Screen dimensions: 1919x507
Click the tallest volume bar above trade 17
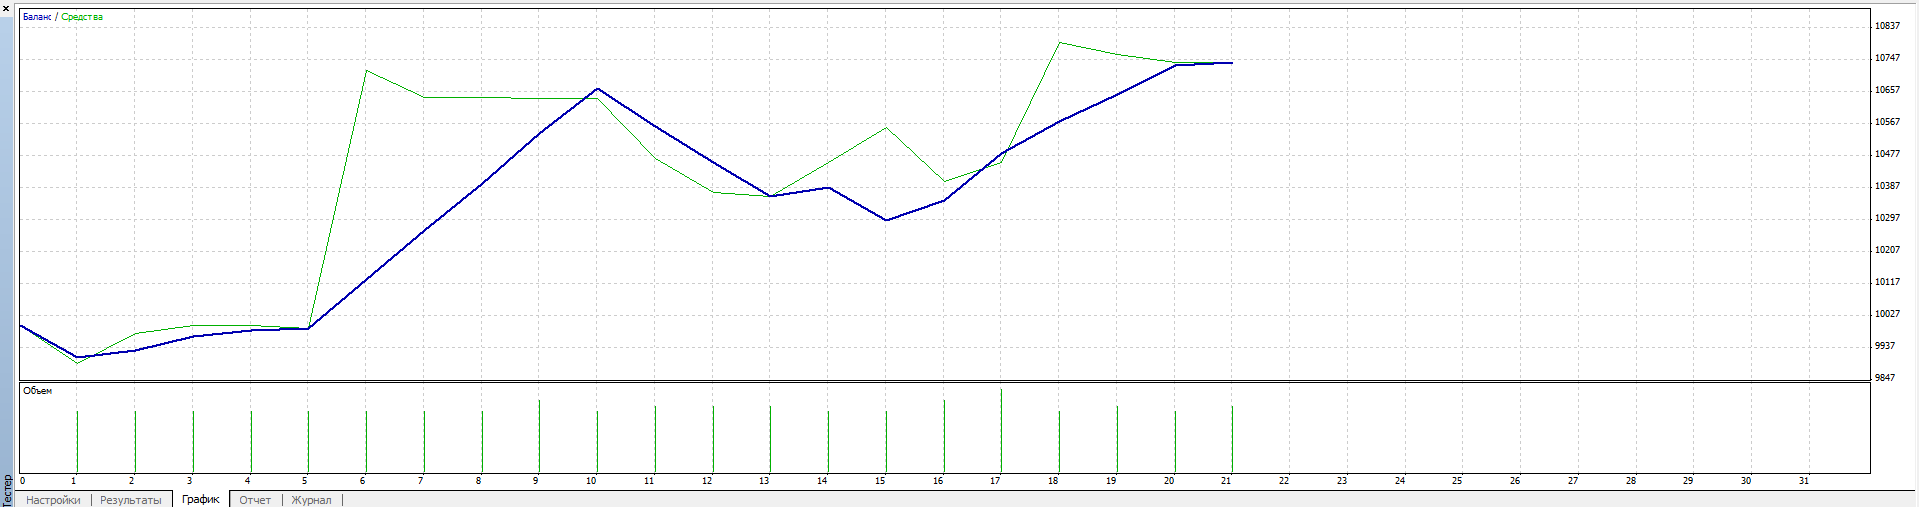tap(1001, 430)
